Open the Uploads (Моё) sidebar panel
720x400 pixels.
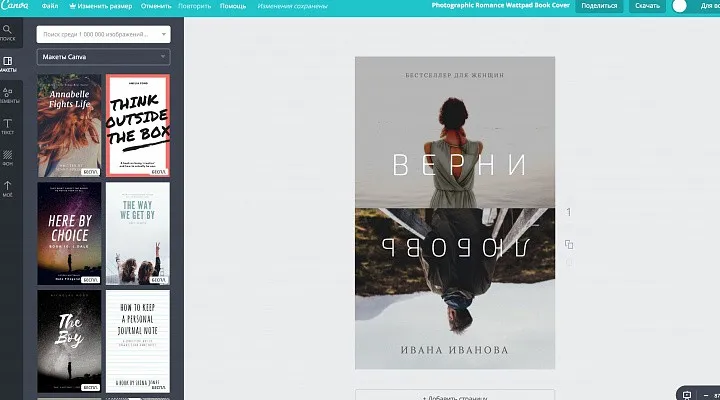tap(8, 188)
